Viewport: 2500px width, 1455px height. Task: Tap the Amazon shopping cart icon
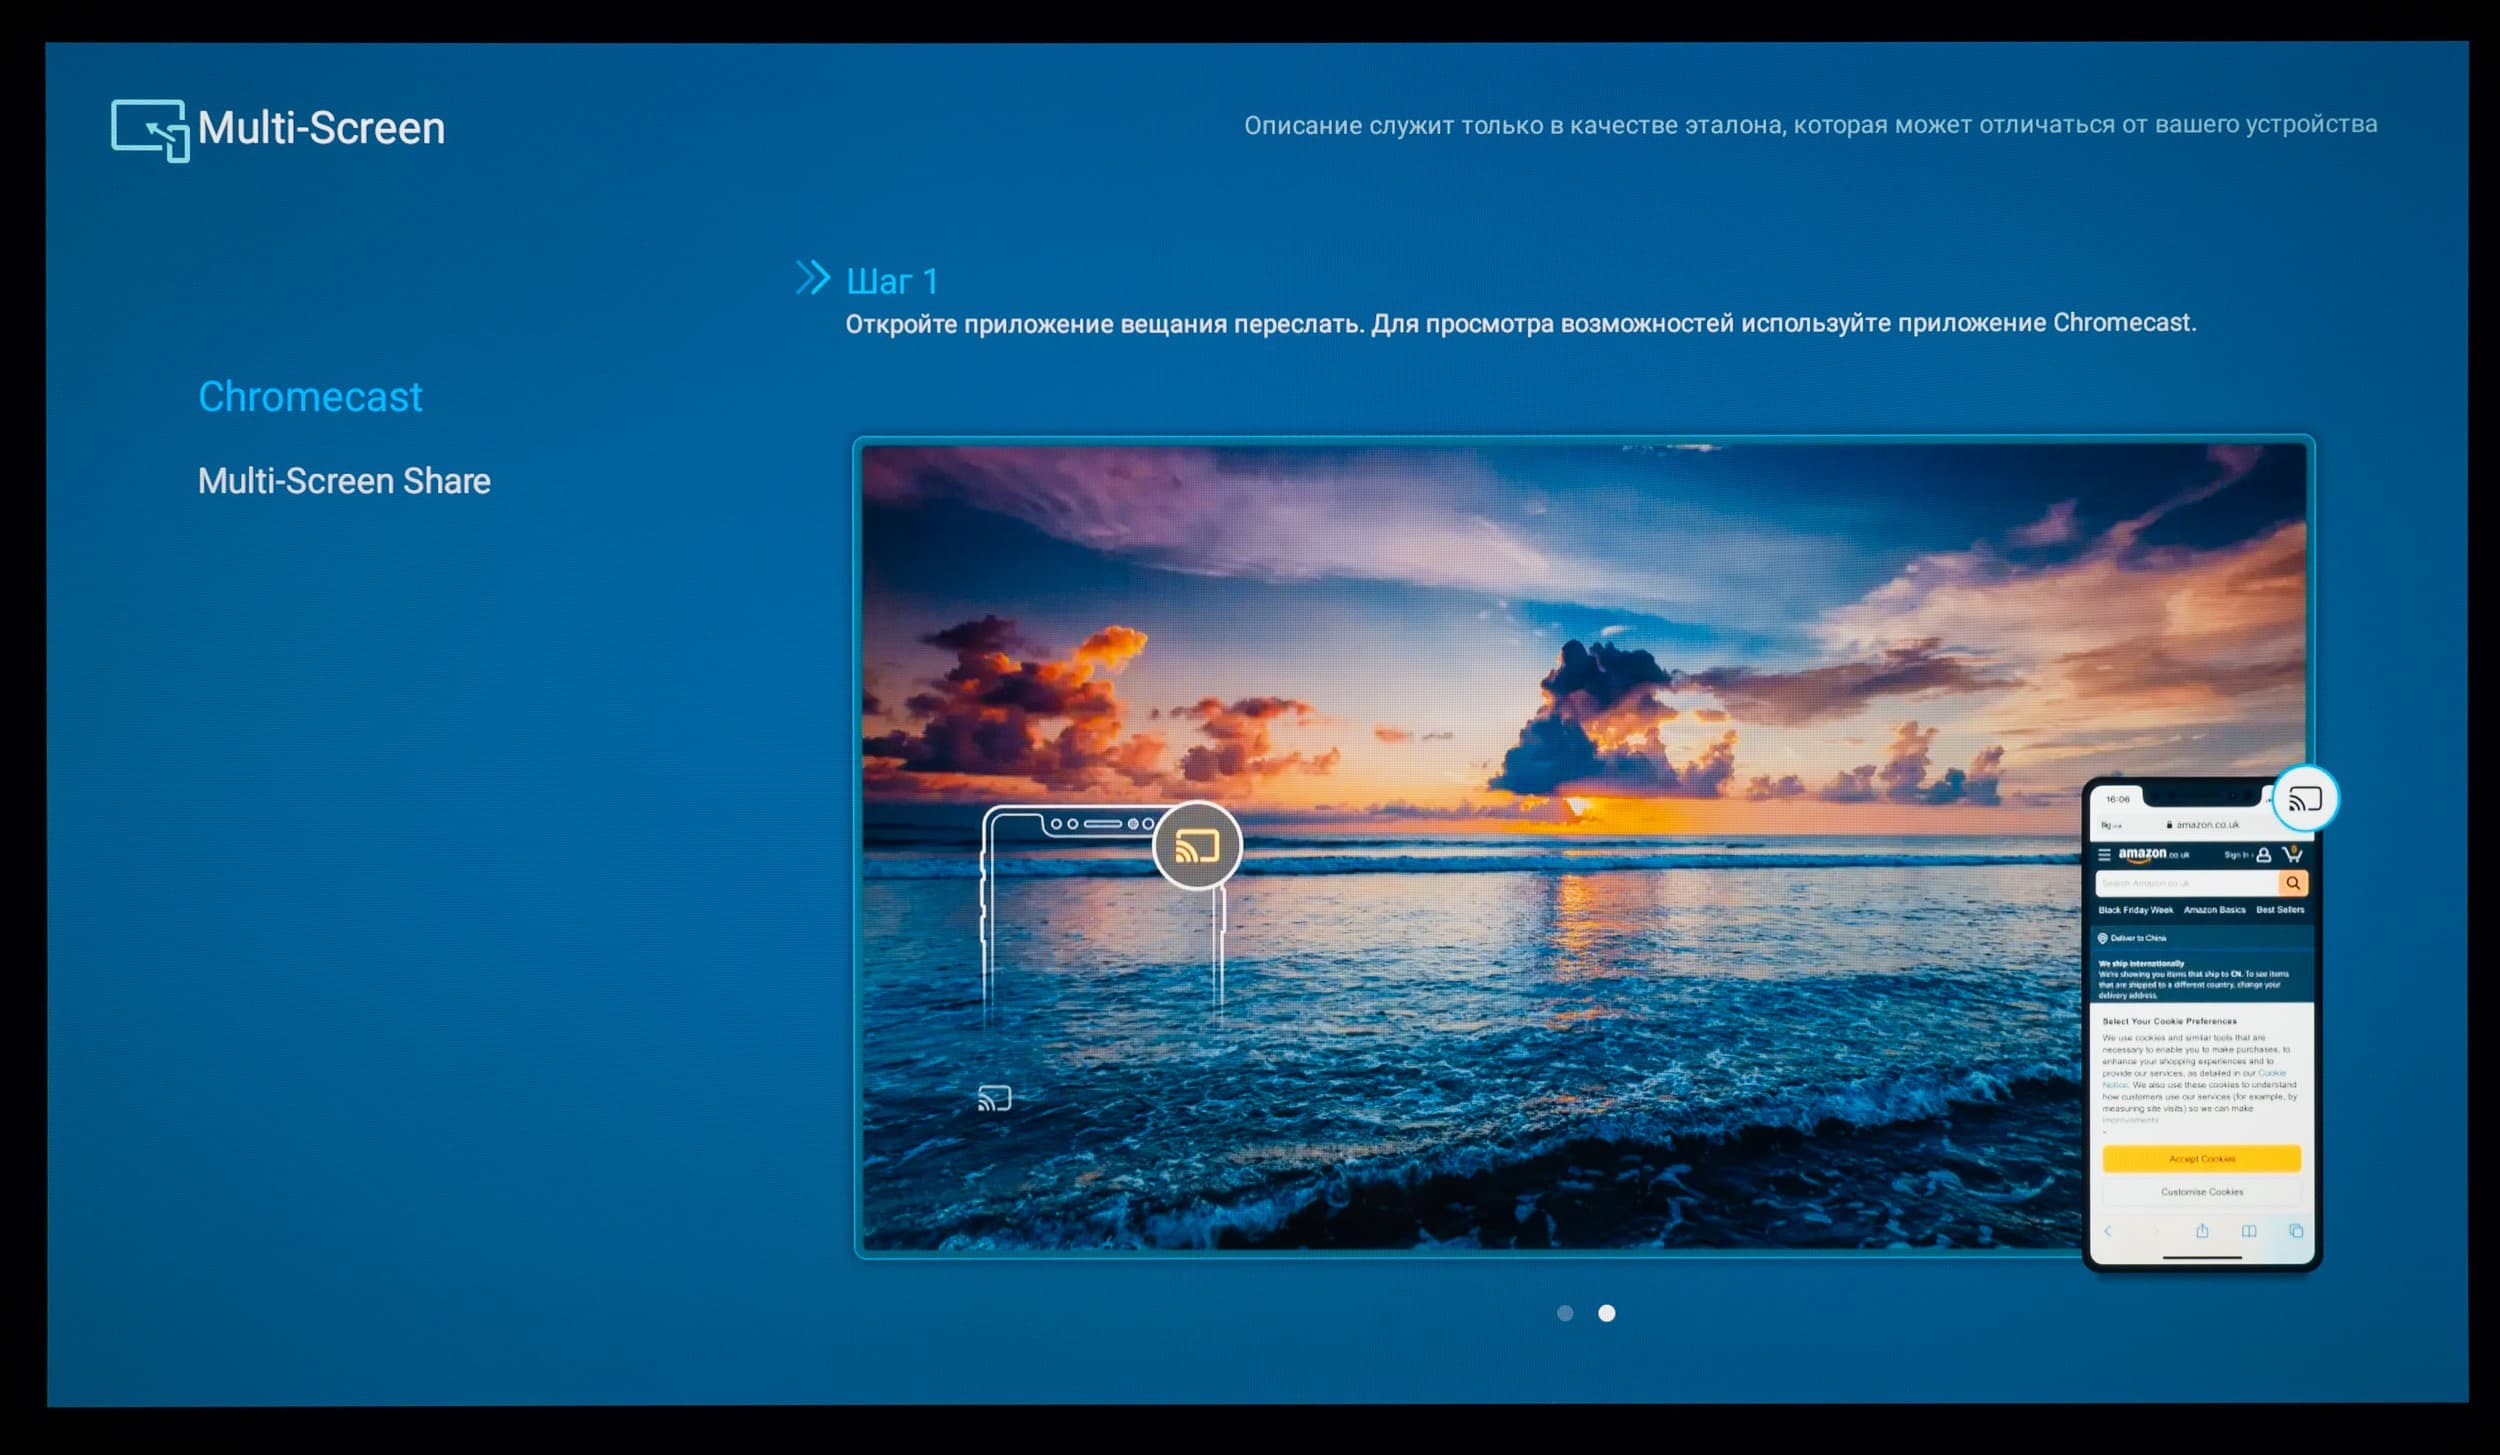point(2292,854)
